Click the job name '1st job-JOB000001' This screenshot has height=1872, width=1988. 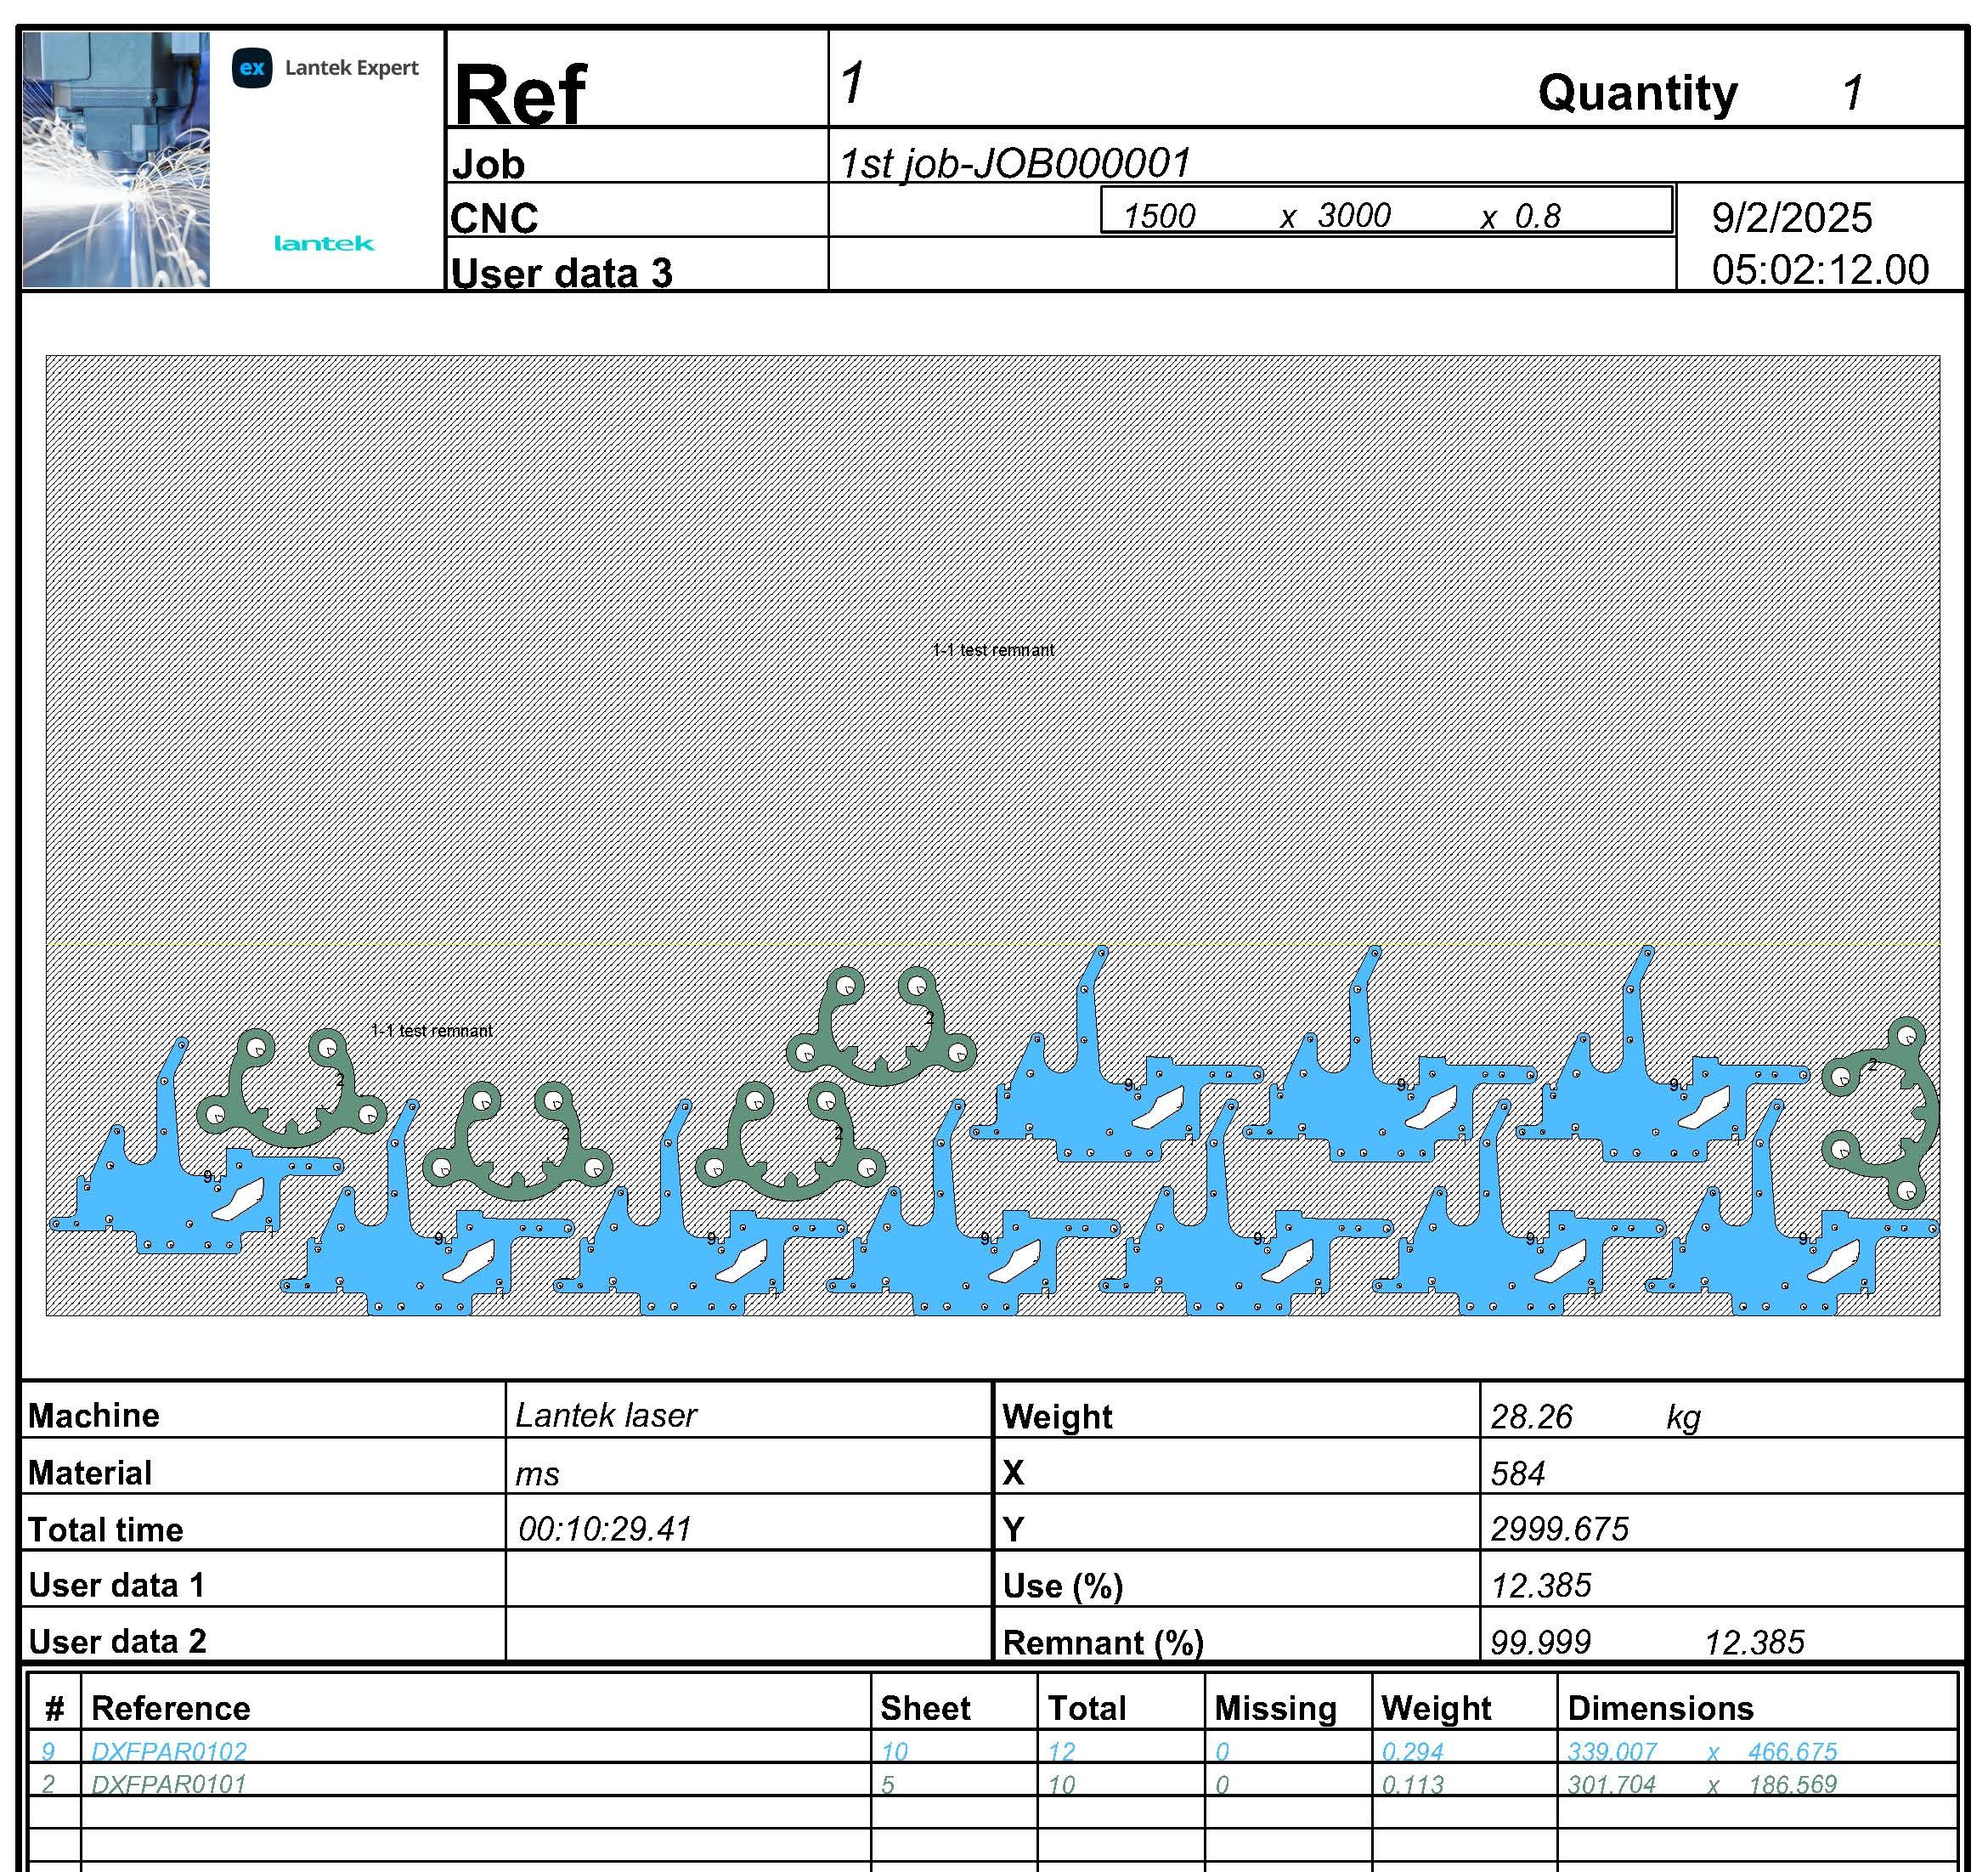(x=1014, y=163)
